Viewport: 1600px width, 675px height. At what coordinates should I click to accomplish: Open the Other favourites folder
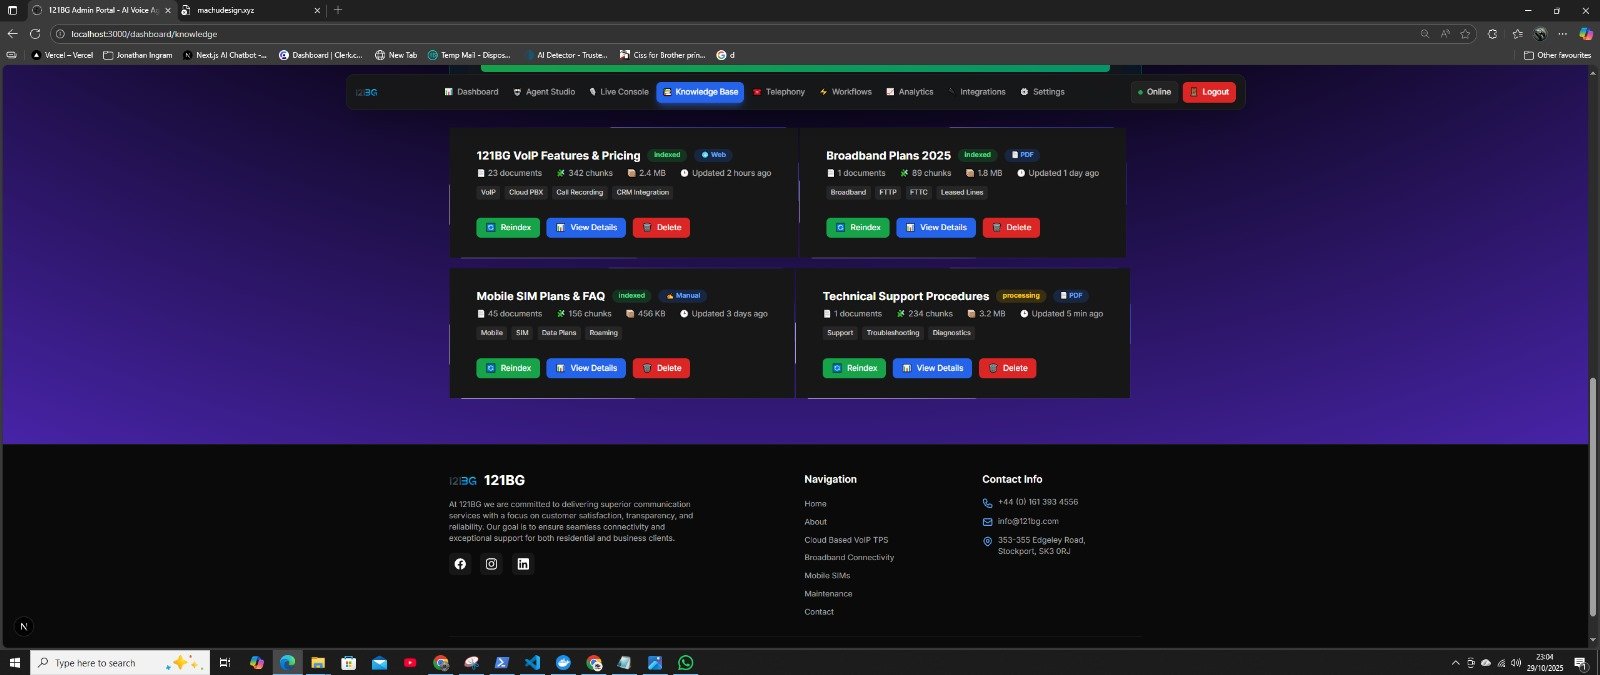click(1557, 55)
